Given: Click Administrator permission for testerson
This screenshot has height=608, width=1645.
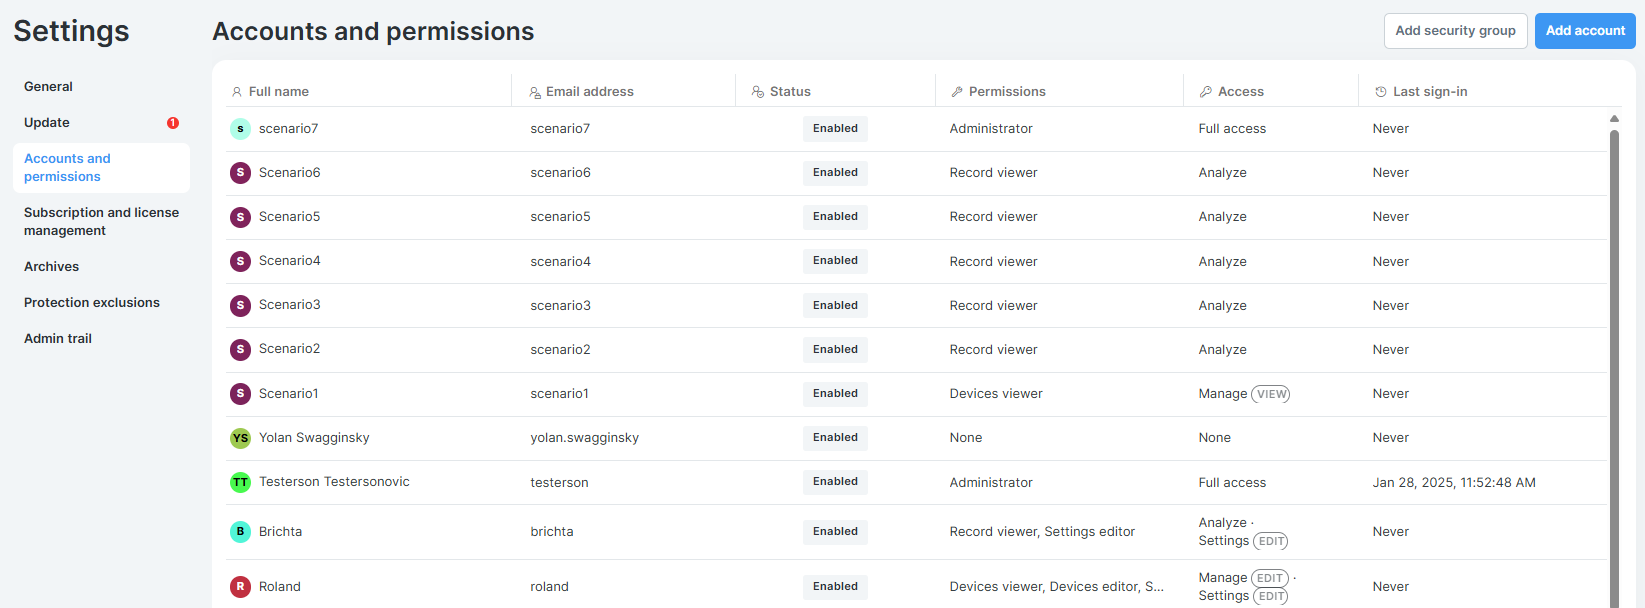Looking at the screenshot, I should [x=991, y=483].
